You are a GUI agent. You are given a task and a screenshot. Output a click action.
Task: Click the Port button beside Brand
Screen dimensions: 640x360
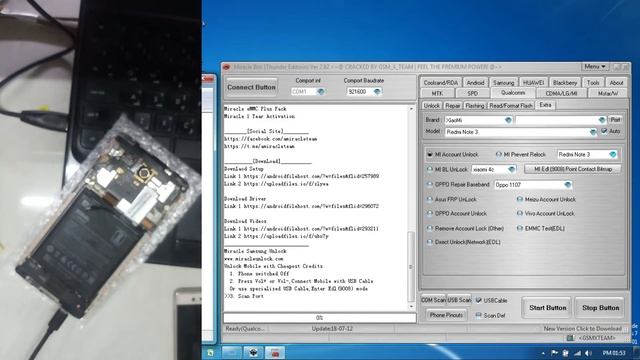(x=616, y=120)
